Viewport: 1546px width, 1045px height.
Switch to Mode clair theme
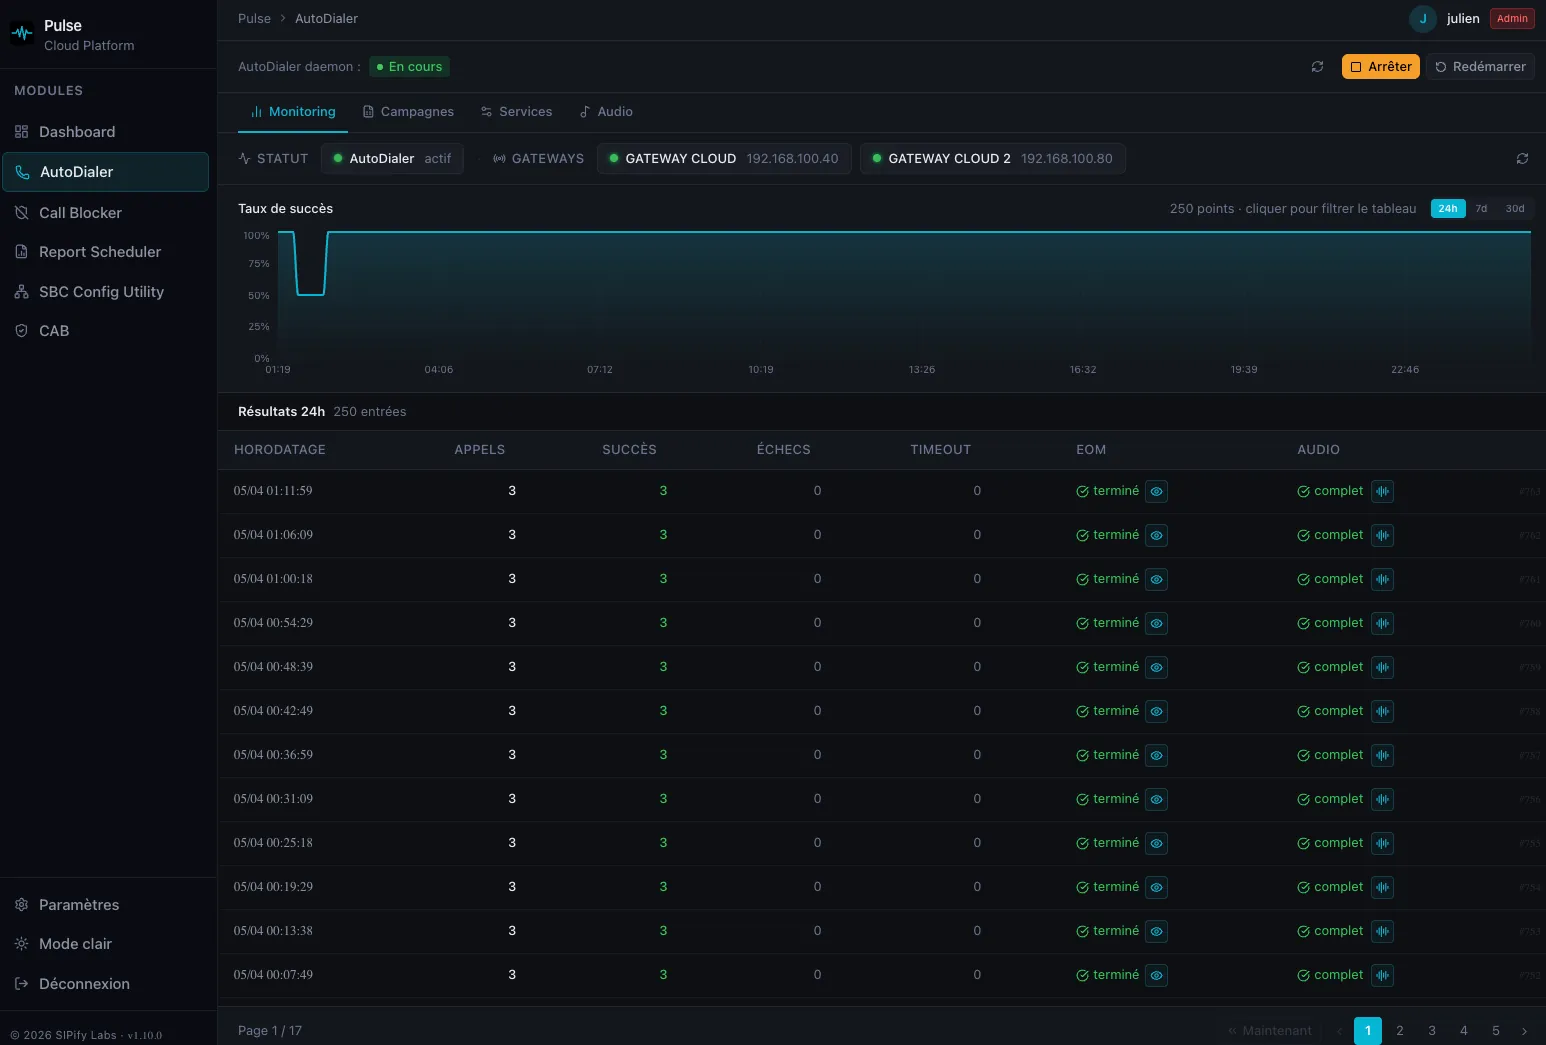[x=105, y=944]
